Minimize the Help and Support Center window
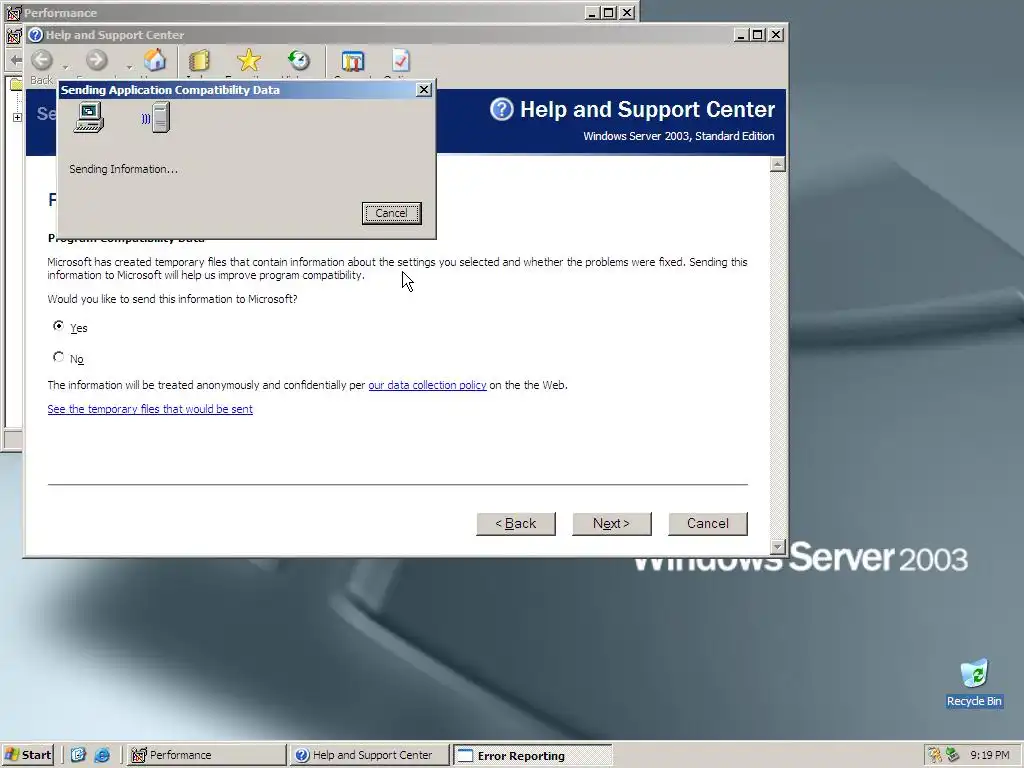This screenshot has width=1024, height=768. (x=741, y=35)
